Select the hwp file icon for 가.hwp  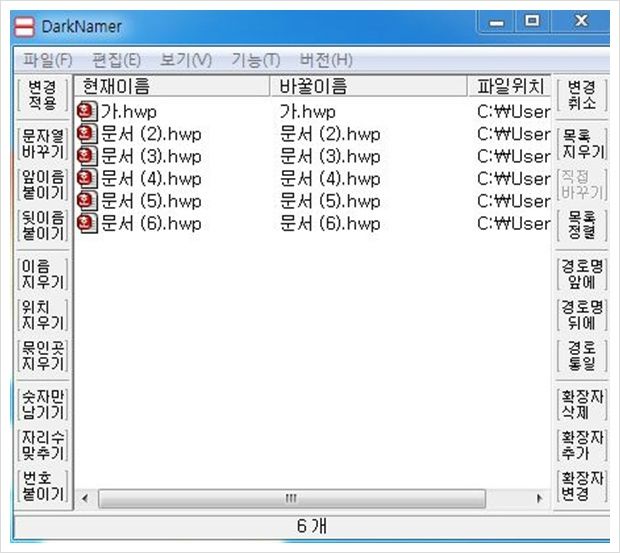pos(87,111)
